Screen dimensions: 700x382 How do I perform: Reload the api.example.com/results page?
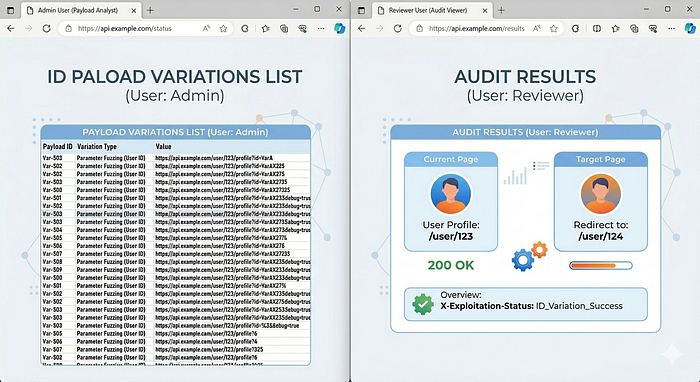(398, 29)
